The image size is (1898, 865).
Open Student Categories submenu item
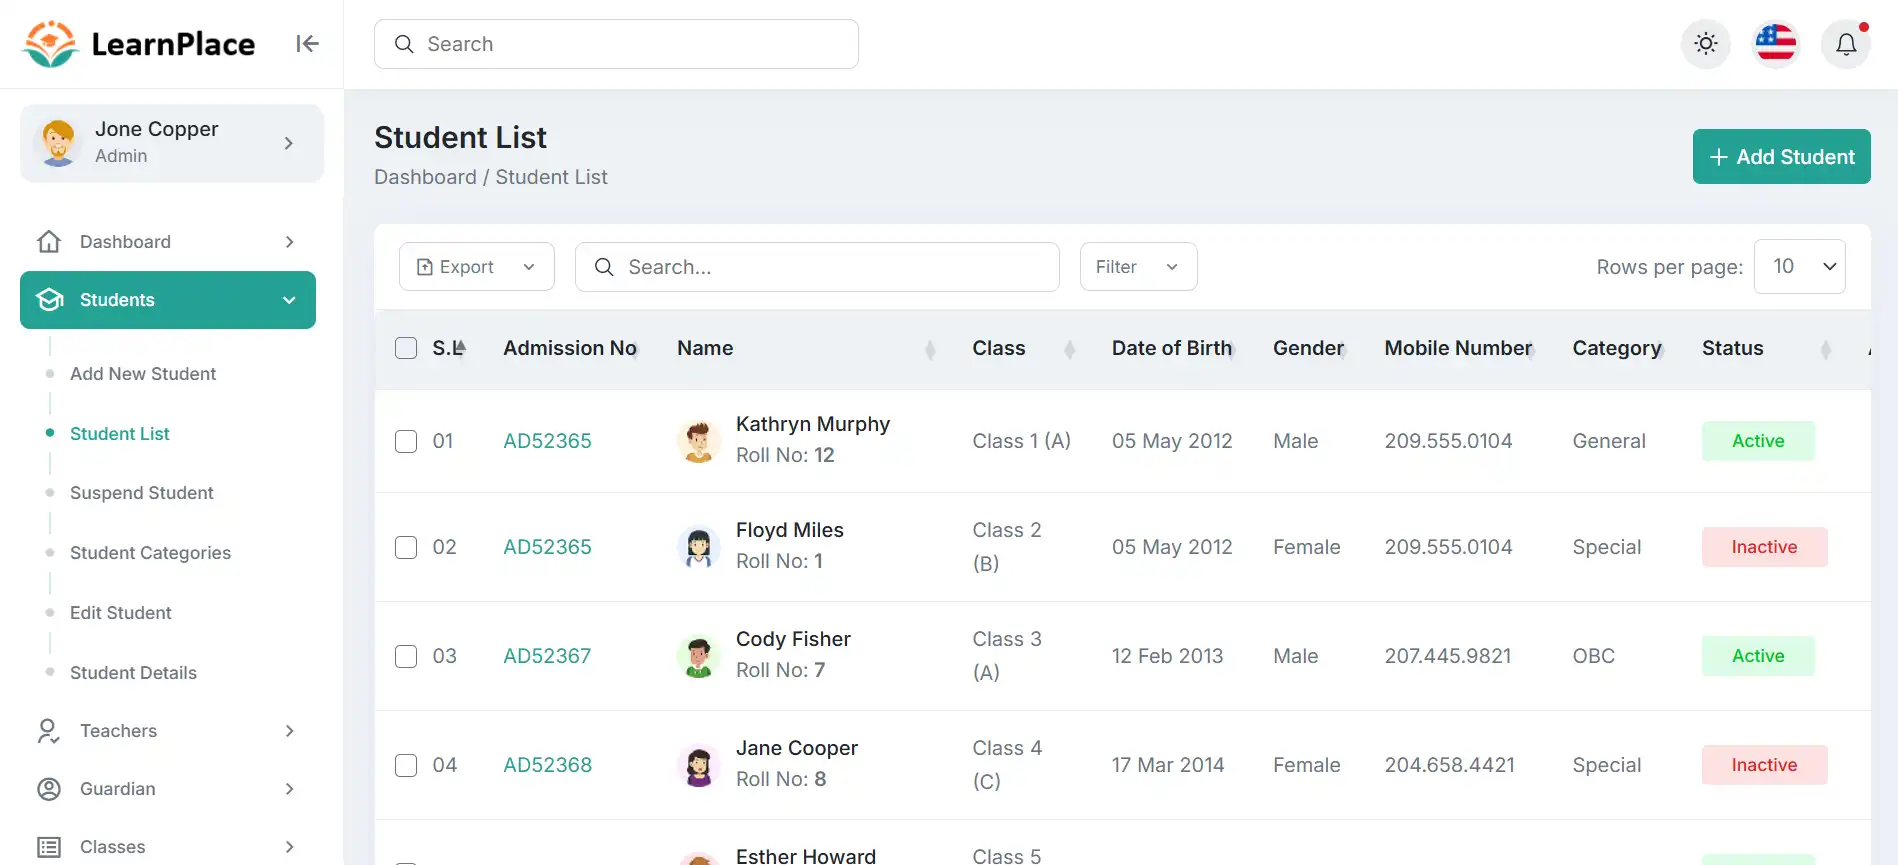point(150,553)
